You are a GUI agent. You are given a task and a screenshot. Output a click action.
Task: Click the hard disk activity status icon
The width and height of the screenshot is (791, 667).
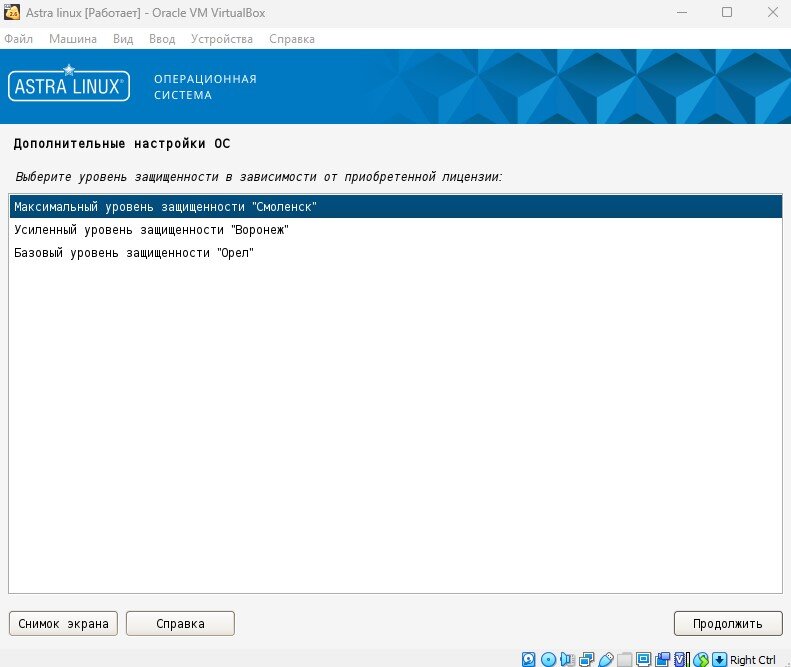[528, 659]
